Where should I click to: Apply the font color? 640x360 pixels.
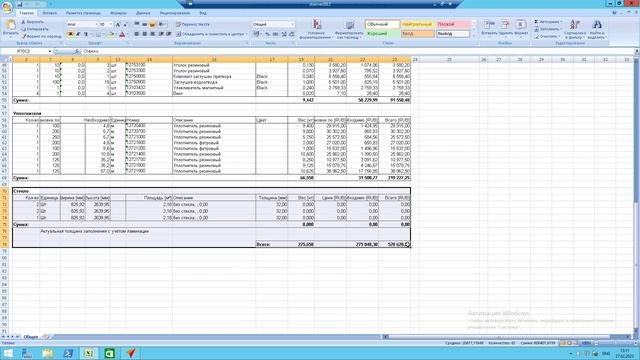[122, 34]
